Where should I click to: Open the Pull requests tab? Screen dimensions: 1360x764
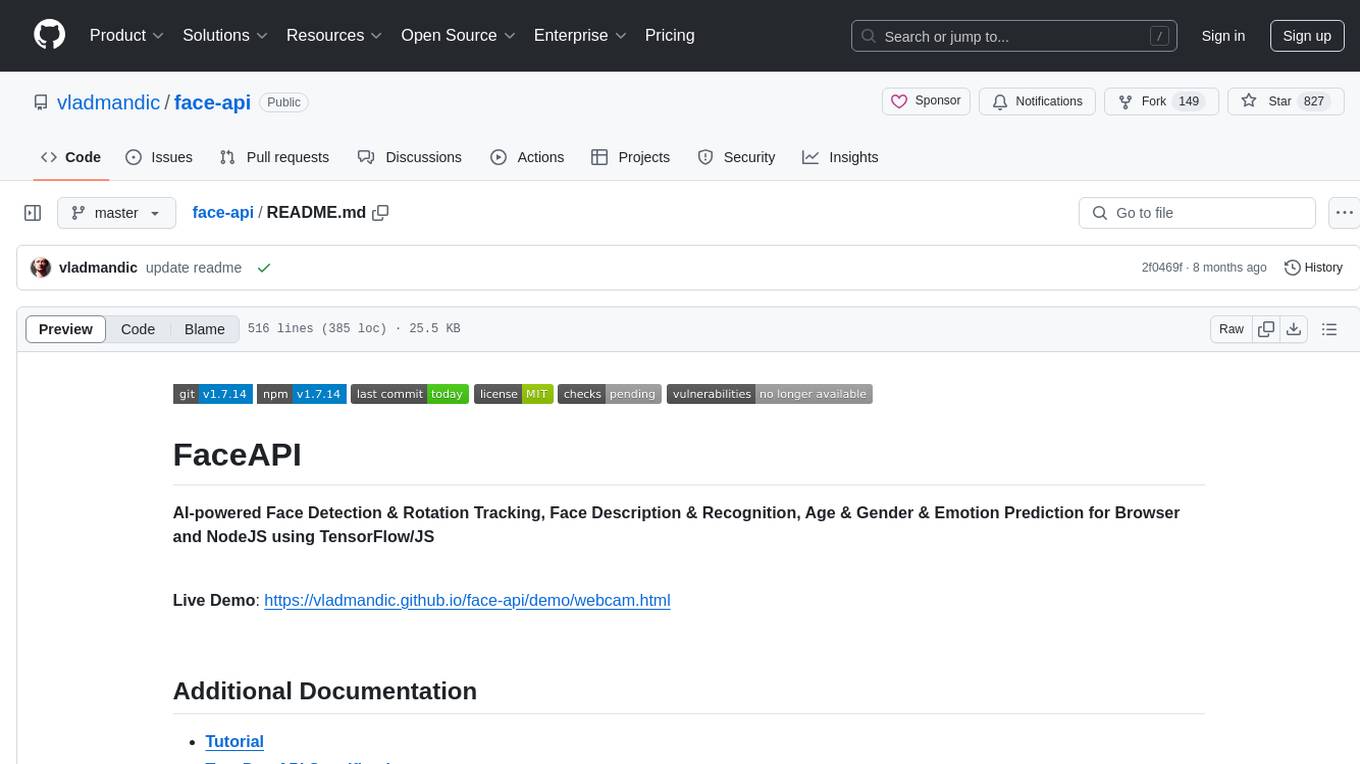click(274, 157)
